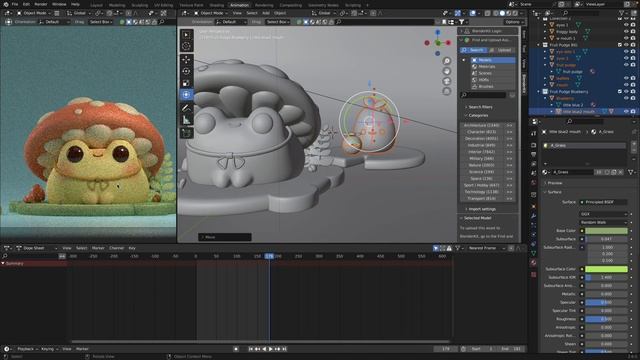
Task: Click BlenderKit search magnifier field icon
Action: pos(464,95)
